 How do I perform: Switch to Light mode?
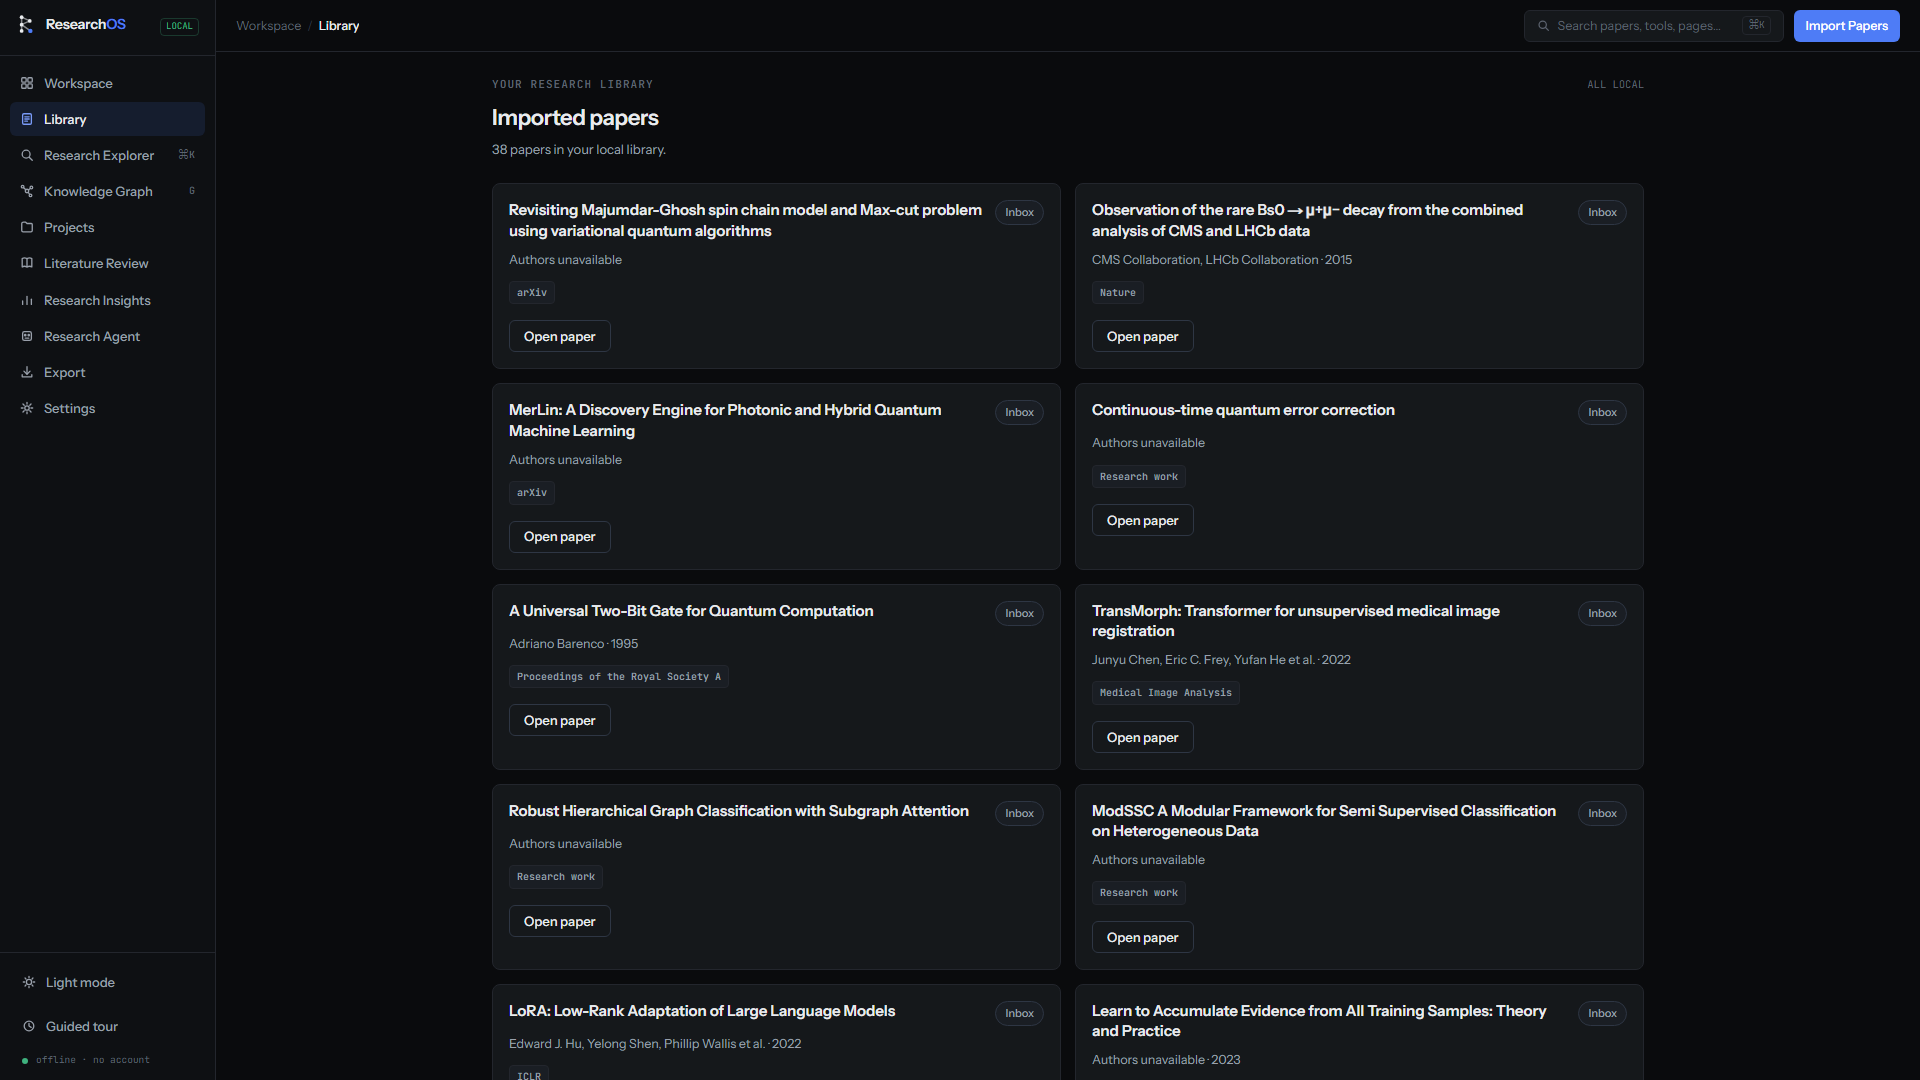(x=107, y=982)
